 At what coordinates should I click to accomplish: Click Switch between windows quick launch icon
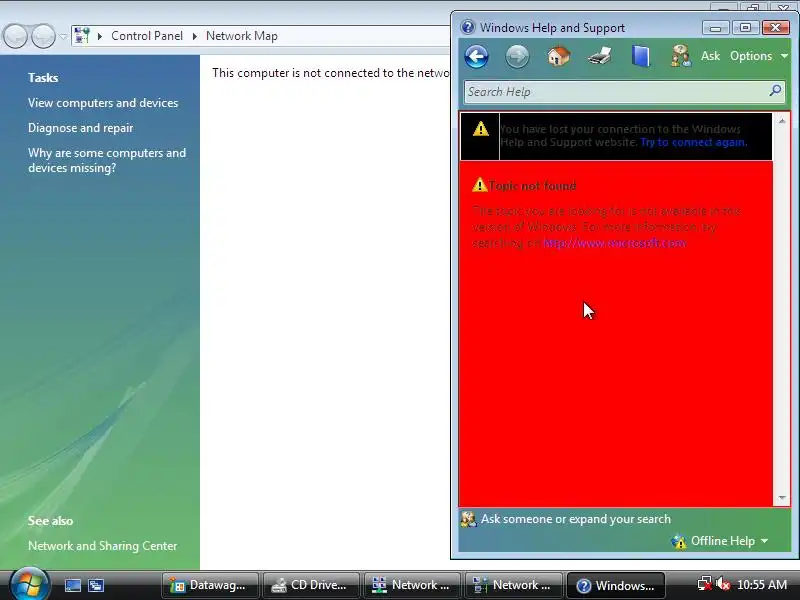(x=96, y=585)
